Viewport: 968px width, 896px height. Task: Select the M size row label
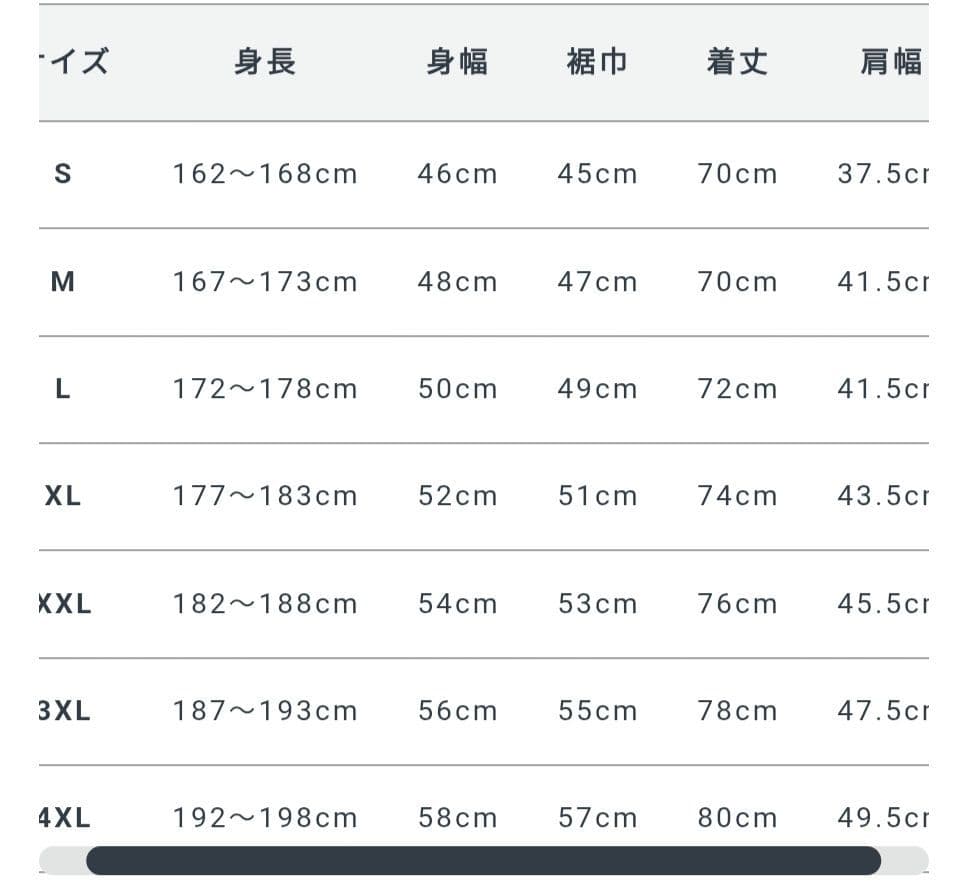click(63, 282)
